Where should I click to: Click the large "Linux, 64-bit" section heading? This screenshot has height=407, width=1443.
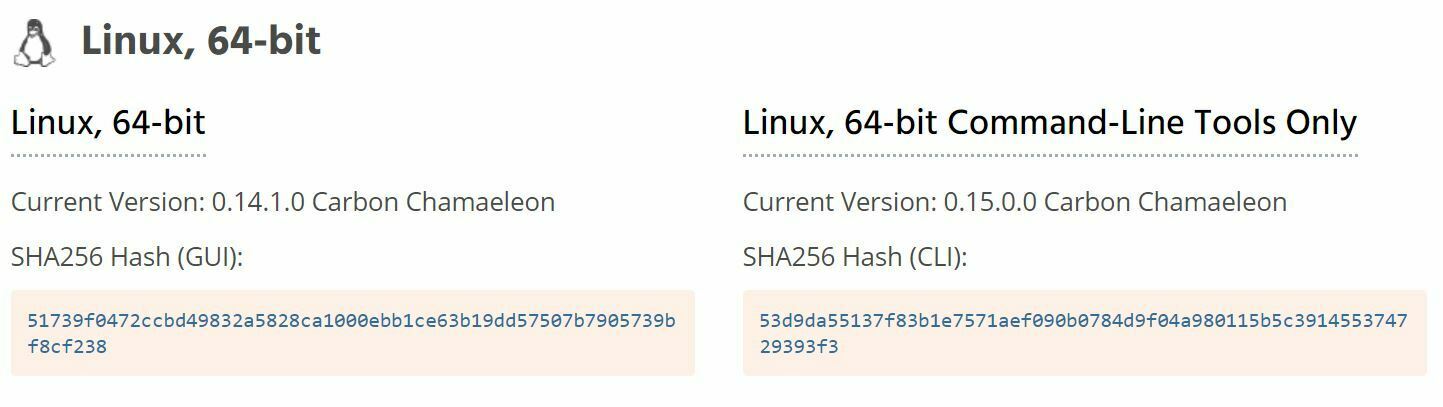200,41
